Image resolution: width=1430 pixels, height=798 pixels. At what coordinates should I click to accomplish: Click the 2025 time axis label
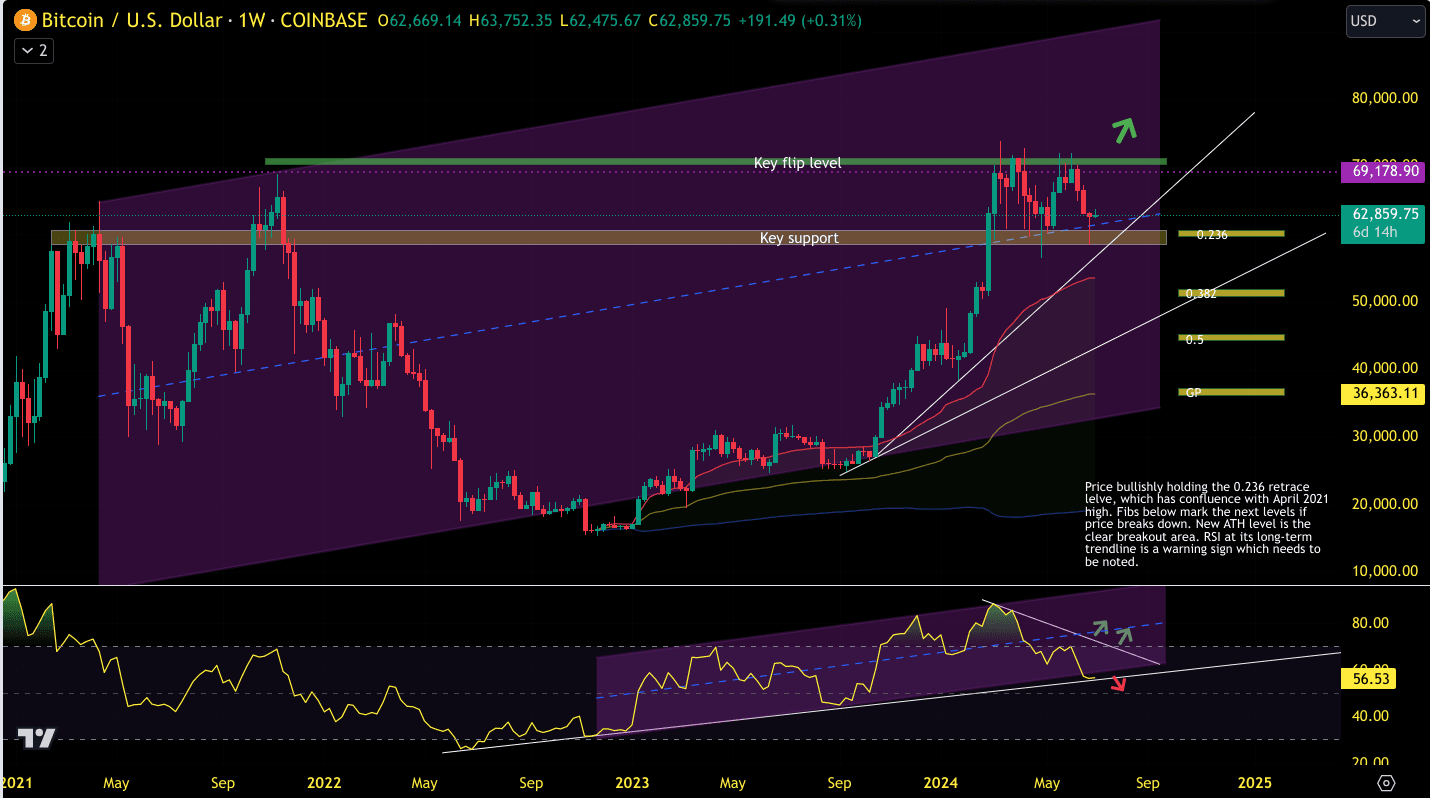tap(1255, 783)
